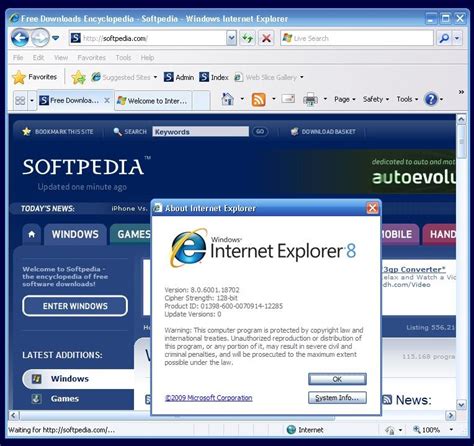Click vertical scrollbar down arrow
Screen dimensions: 474x446
(461, 405)
